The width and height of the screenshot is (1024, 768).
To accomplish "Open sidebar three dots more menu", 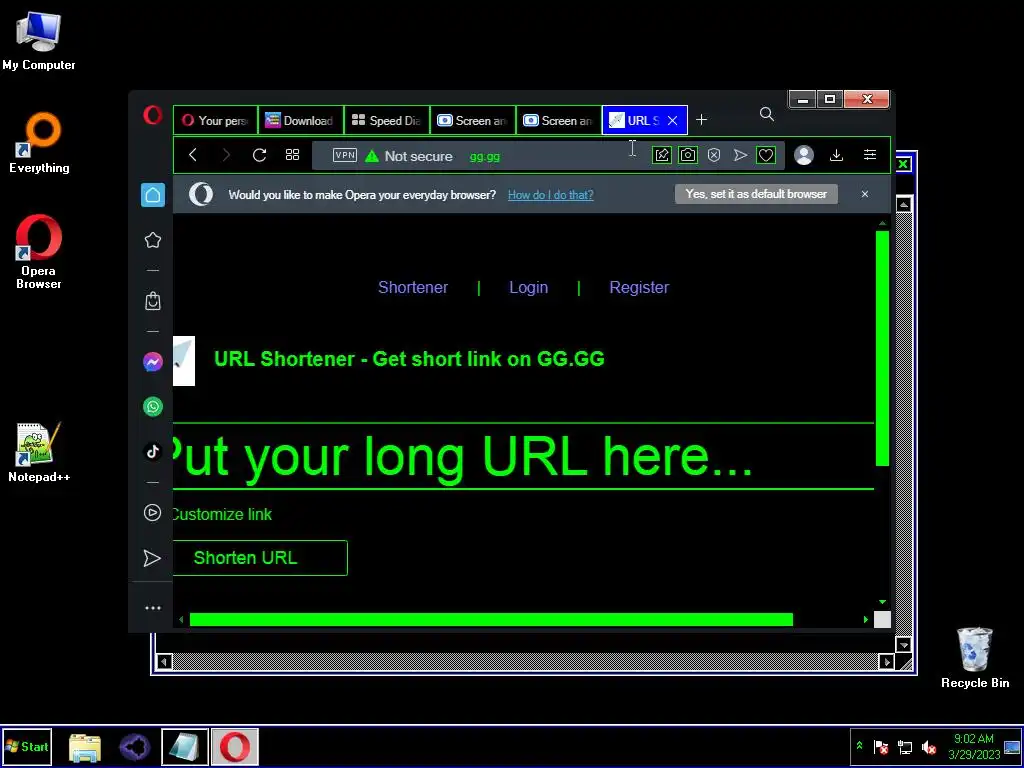I will pyautogui.click(x=153, y=608).
